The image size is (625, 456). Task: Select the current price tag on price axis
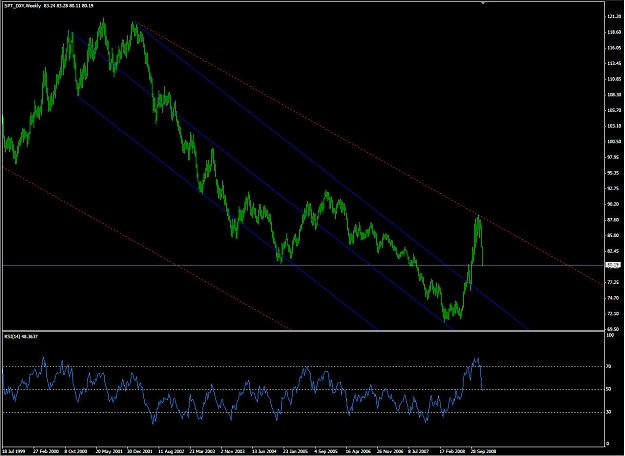coord(613,265)
